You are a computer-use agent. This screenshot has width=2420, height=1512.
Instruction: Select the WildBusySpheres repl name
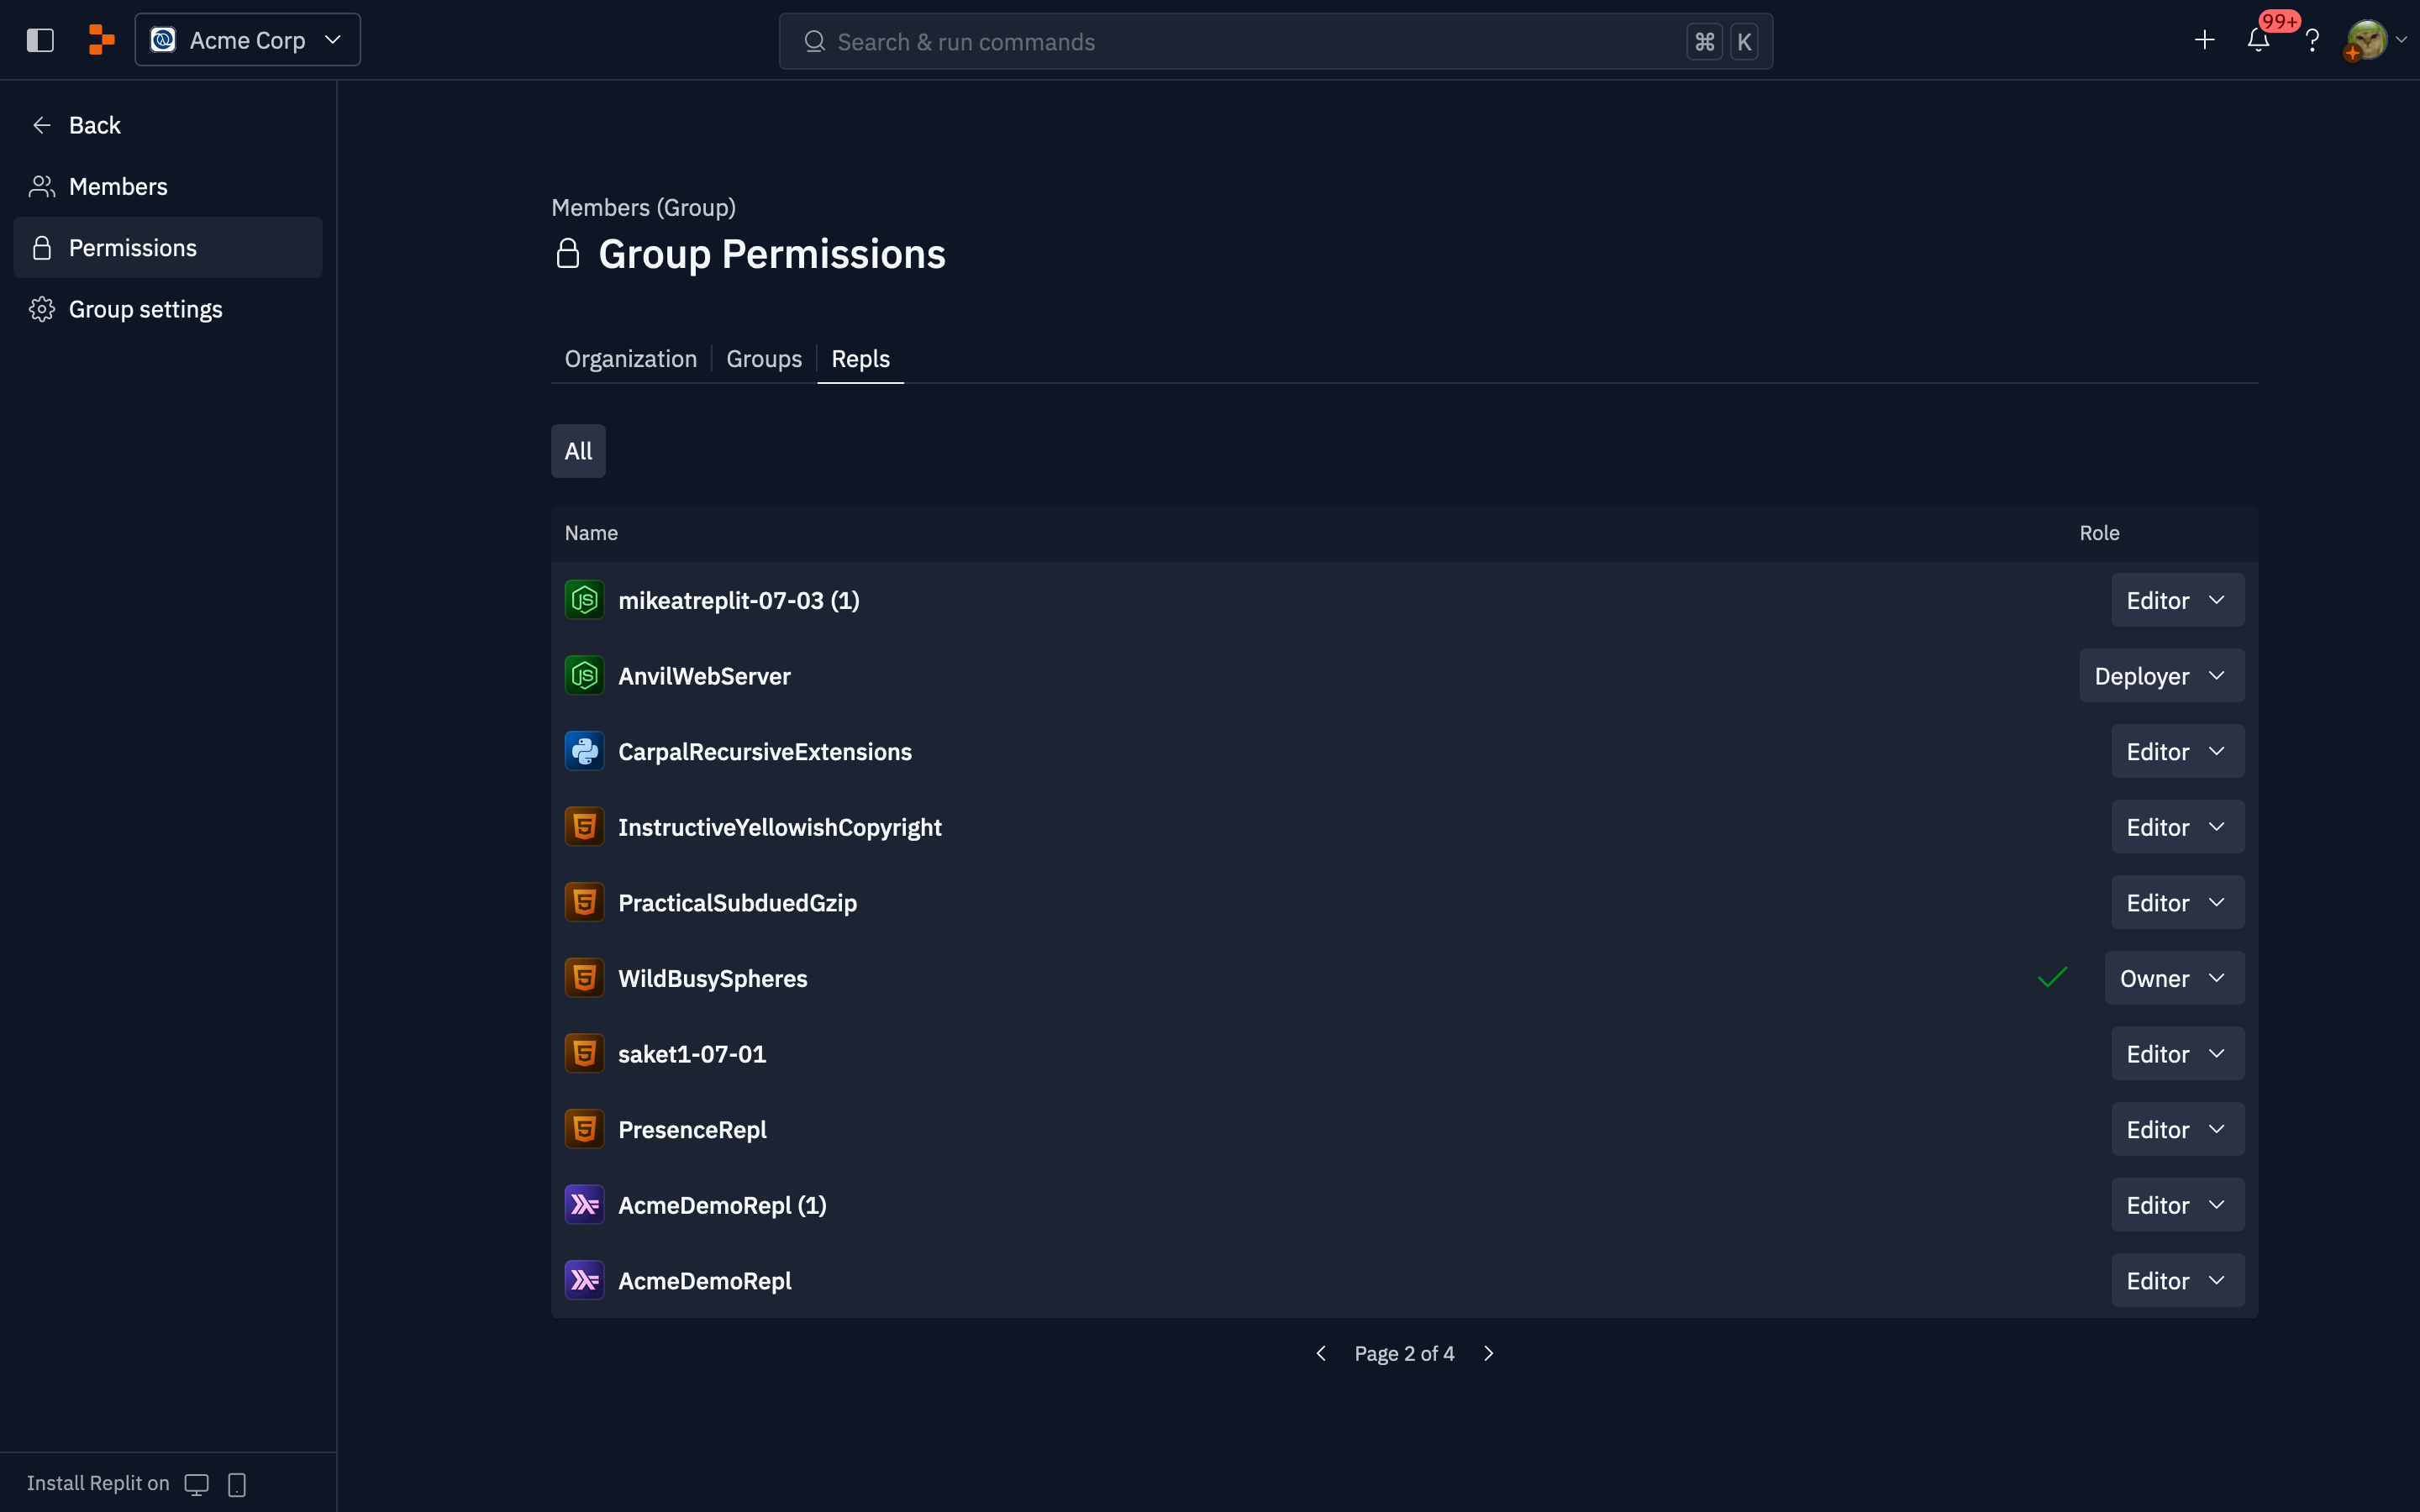pyautogui.click(x=713, y=978)
